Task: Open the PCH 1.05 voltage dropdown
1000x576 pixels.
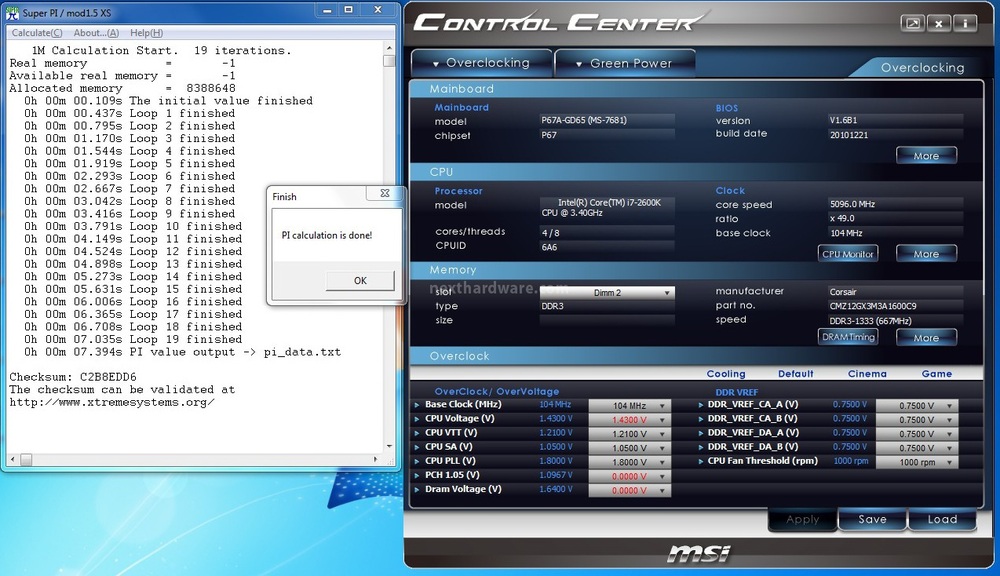Action: (x=629, y=476)
